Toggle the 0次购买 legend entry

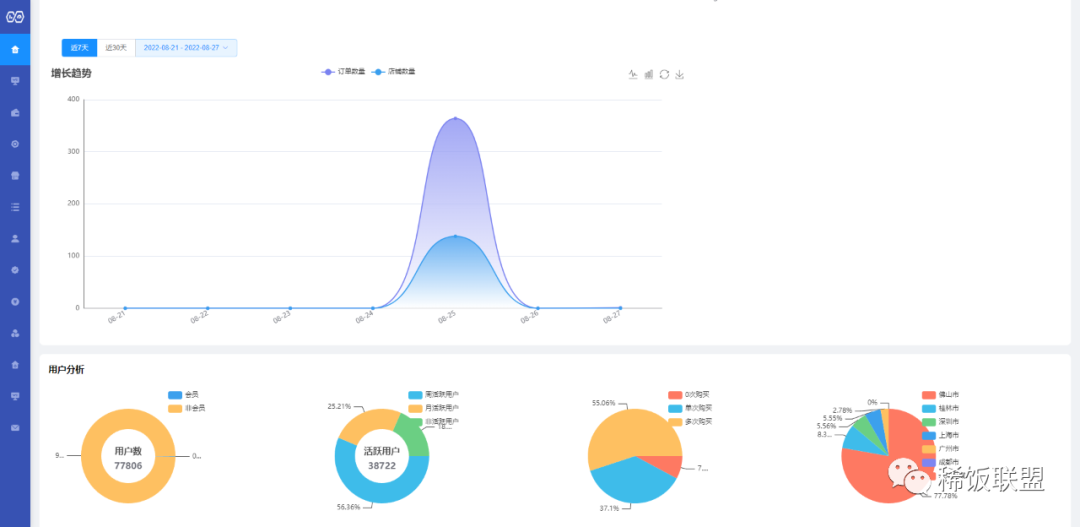click(x=689, y=395)
